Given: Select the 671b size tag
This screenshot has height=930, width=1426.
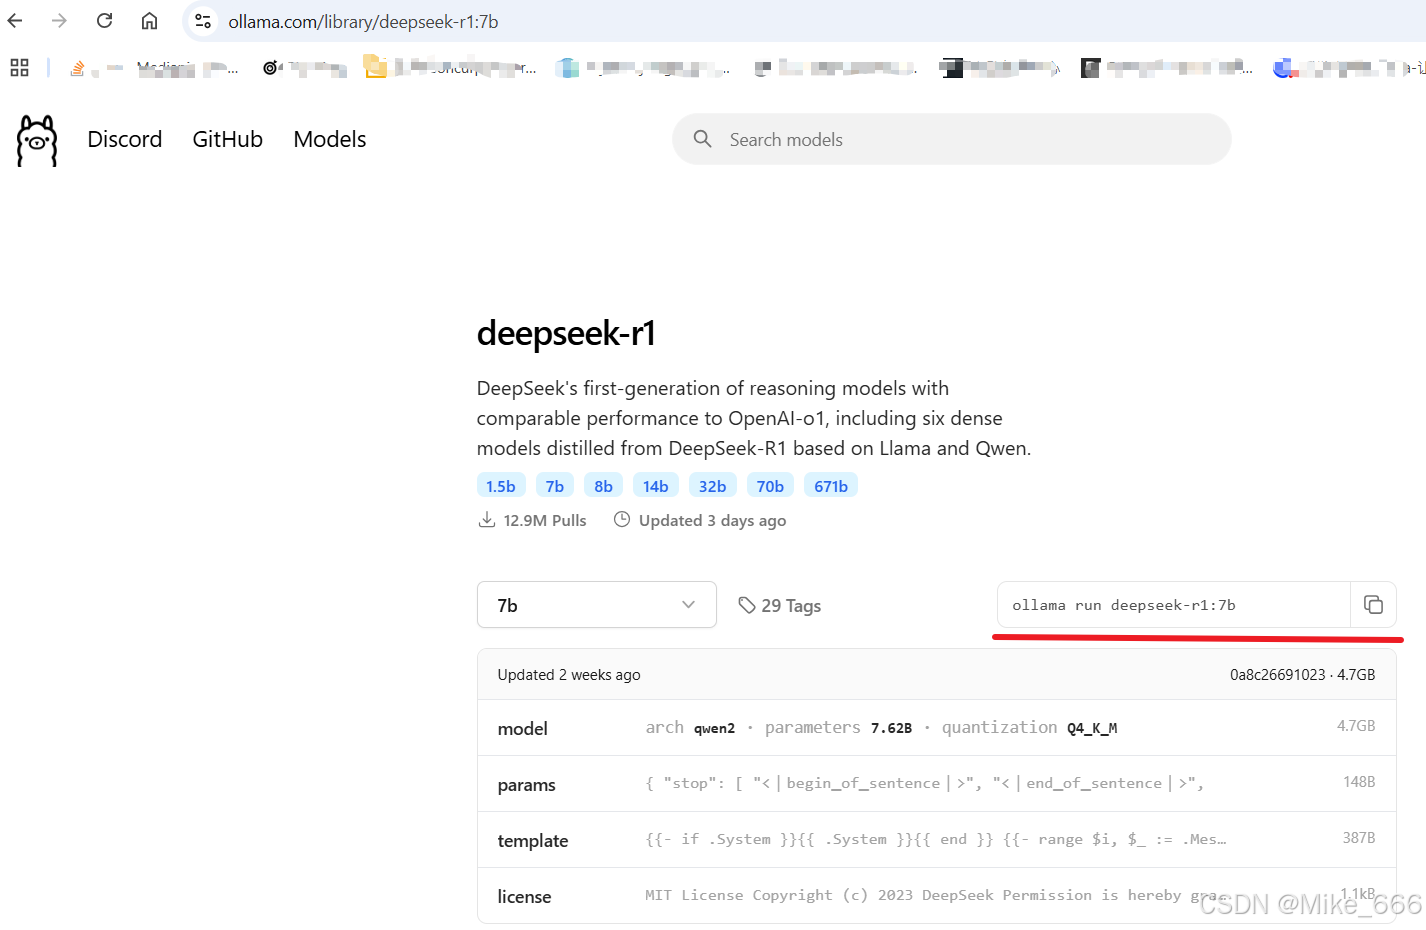Looking at the screenshot, I should click(831, 486).
